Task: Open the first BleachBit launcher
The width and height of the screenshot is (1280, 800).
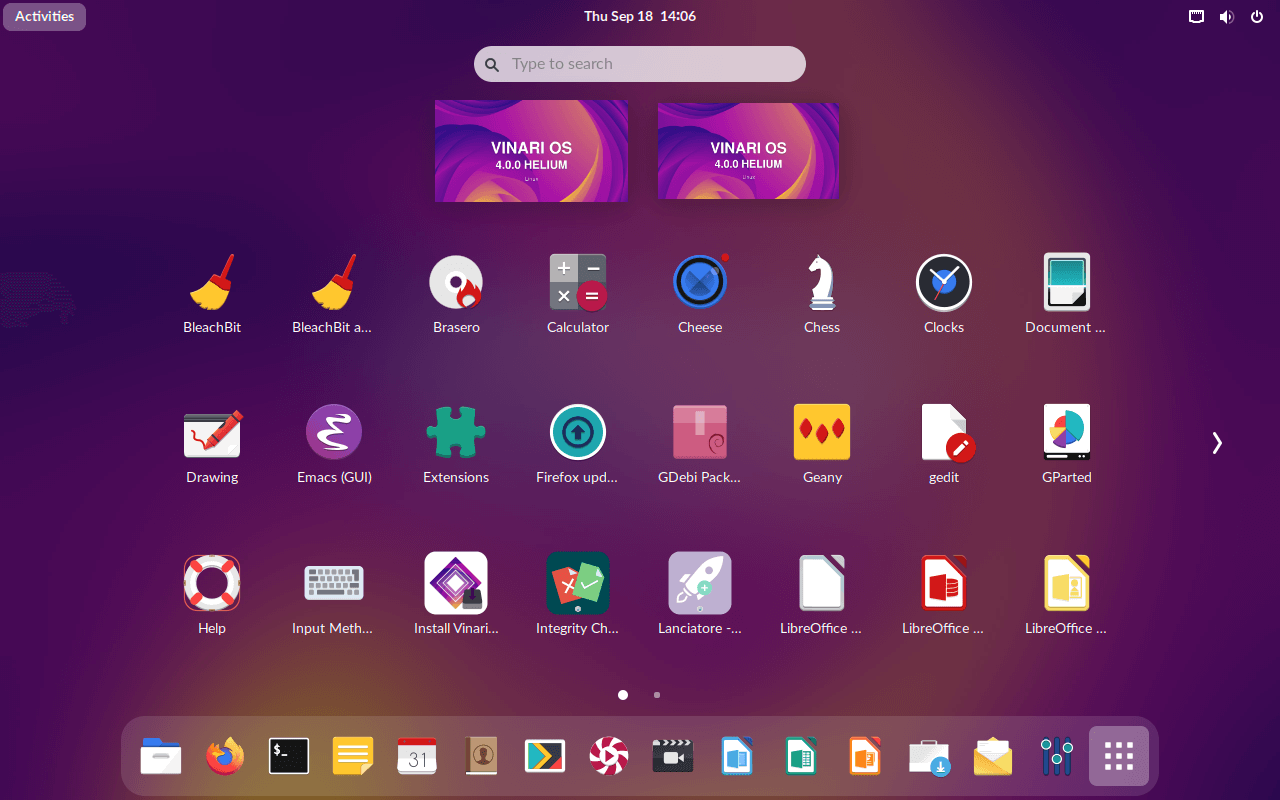Action: (212, 283)
